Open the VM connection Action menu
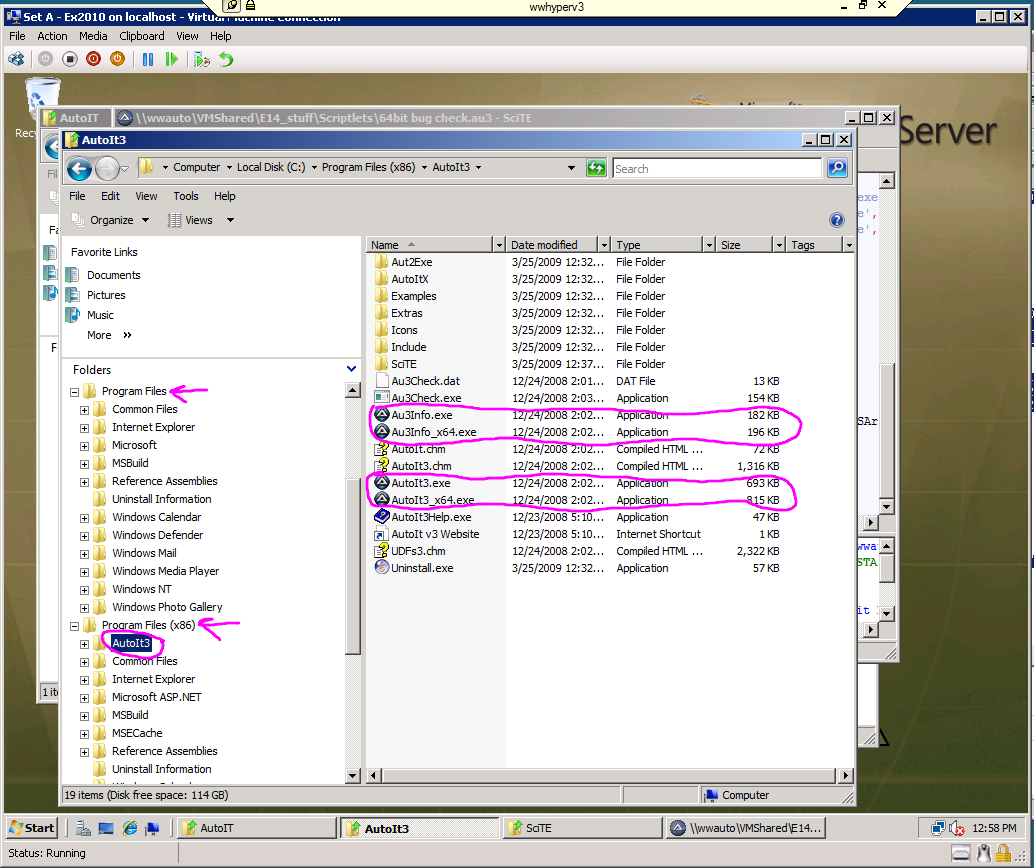1034x868 pixels. pyautogui.click(x=52, y=36)
